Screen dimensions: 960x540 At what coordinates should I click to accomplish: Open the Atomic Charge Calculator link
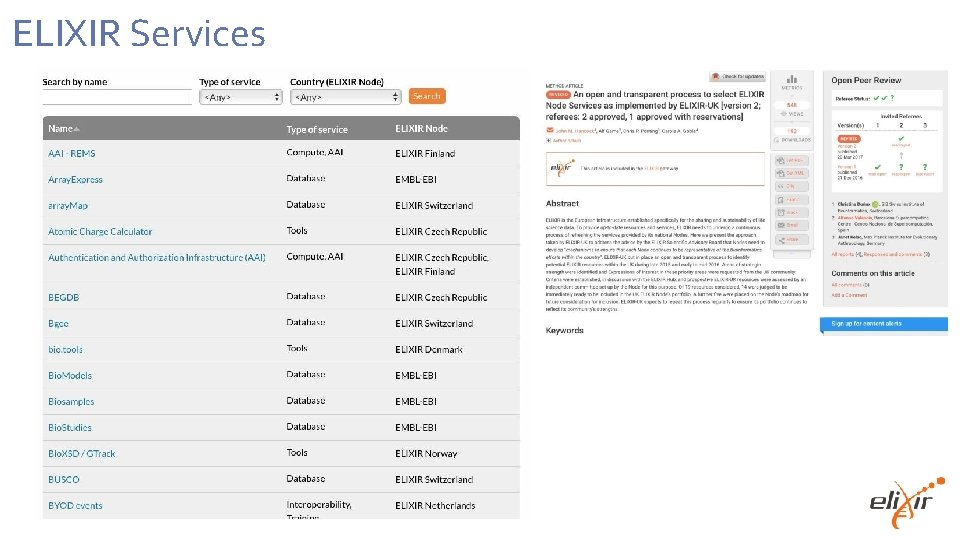[x=100, y=232]
